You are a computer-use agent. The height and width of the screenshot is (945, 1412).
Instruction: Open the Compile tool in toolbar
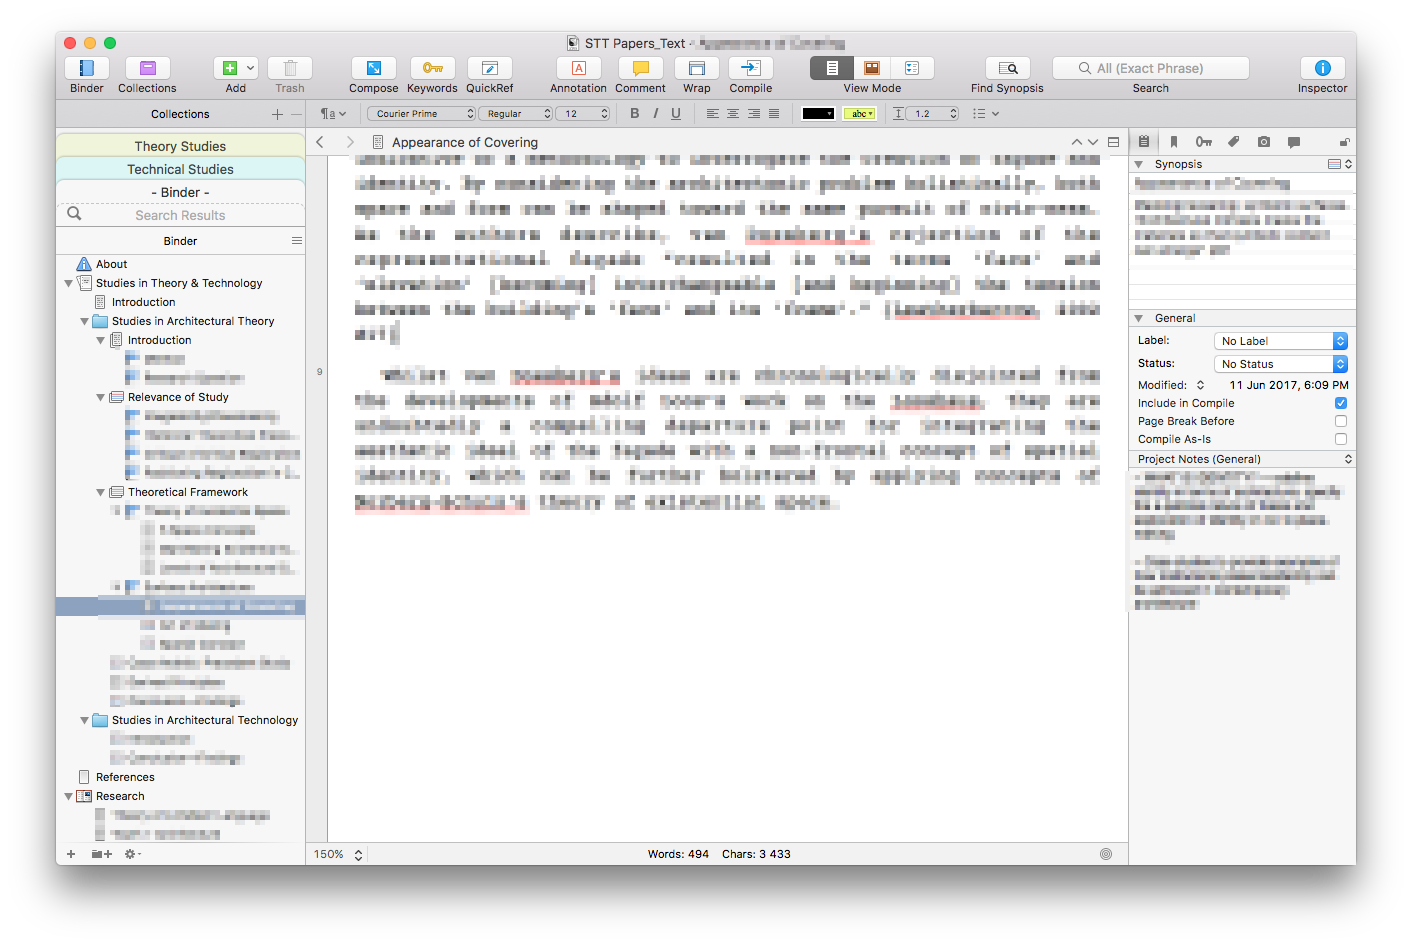click(750, 69)
